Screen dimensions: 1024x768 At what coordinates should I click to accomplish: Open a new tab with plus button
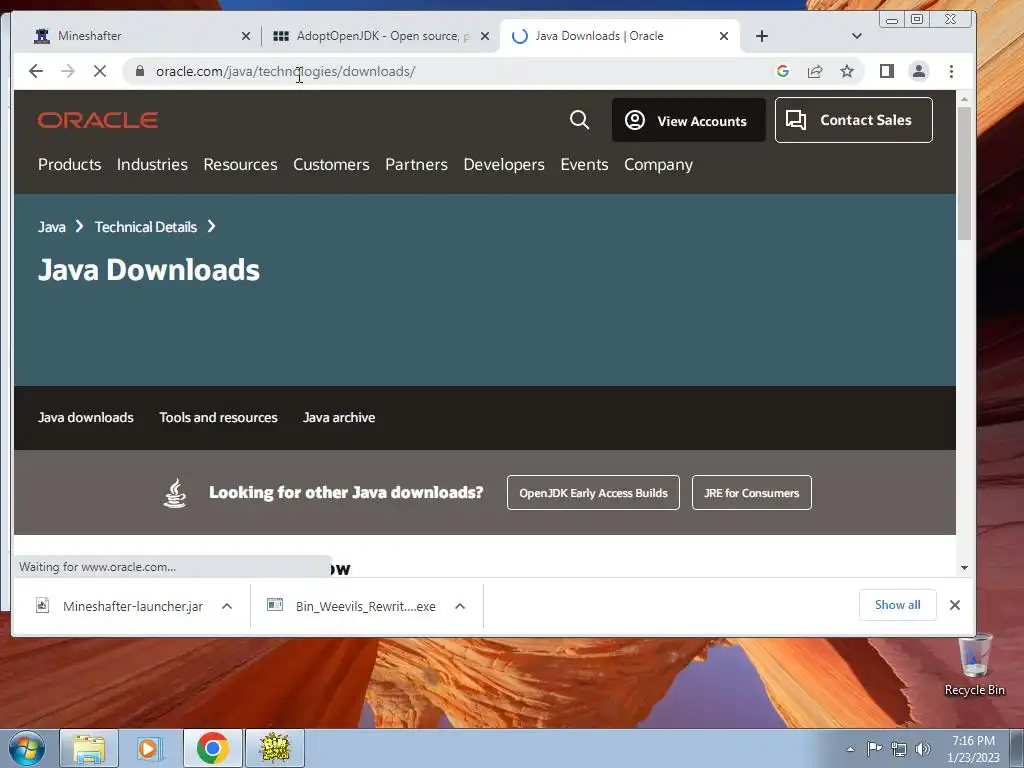coord(761,36)
